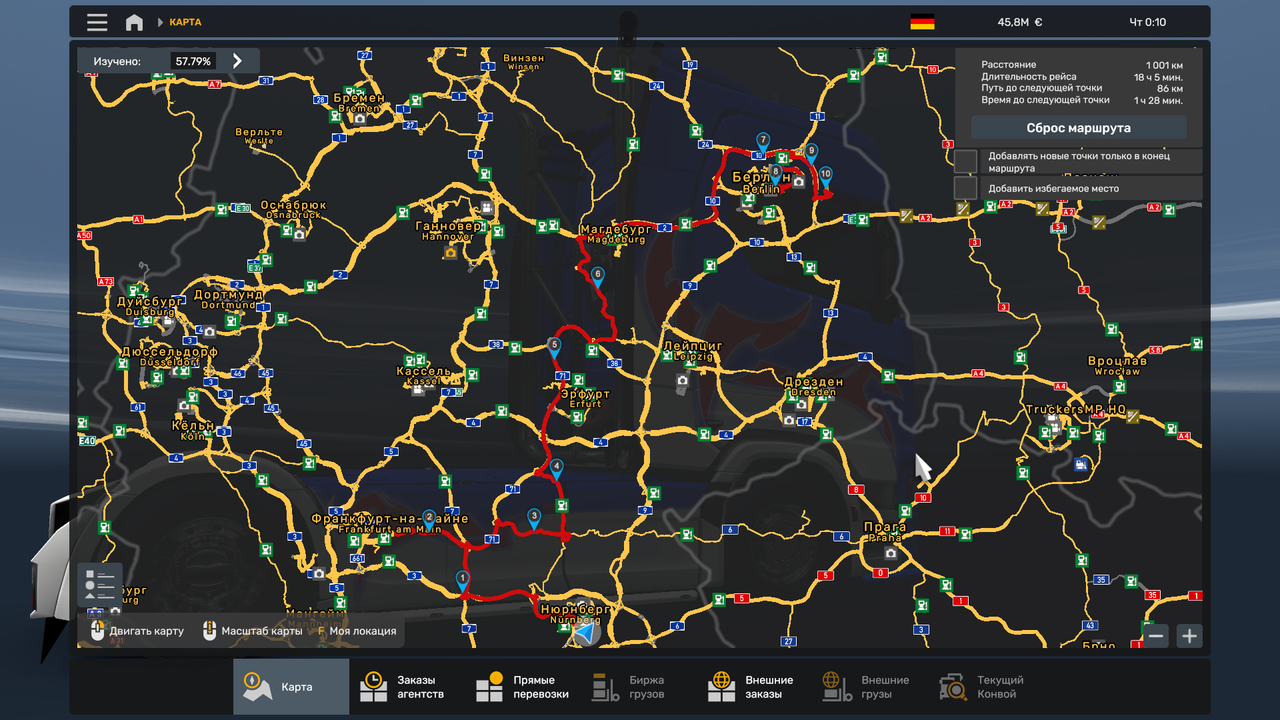Click the Эрфурт city label
Image resolution: width=1280 pixels, height=720 pixels.
click(x=585, y=394)
